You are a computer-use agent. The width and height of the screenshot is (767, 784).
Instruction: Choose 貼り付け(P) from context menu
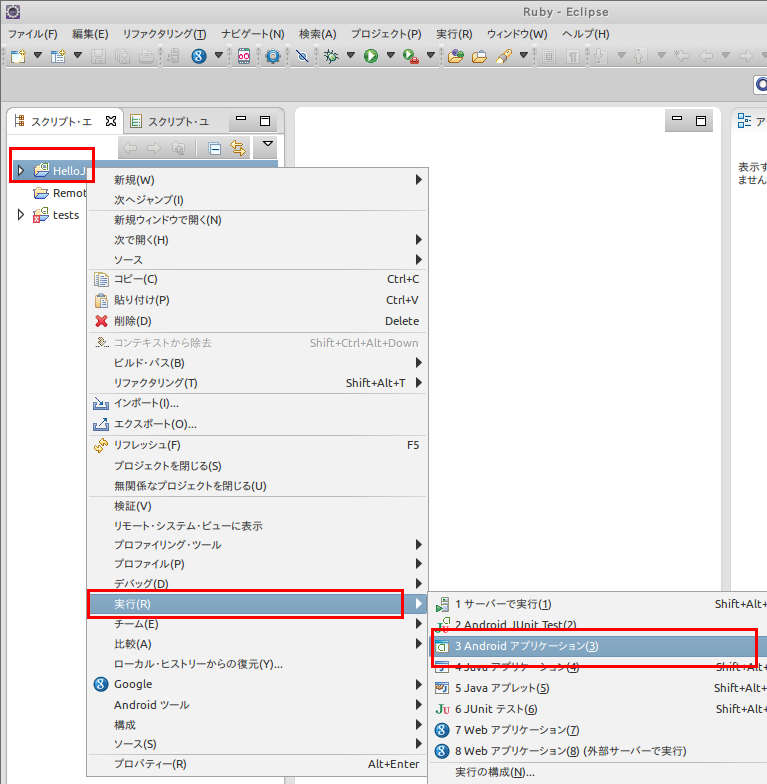click(258, 300)
